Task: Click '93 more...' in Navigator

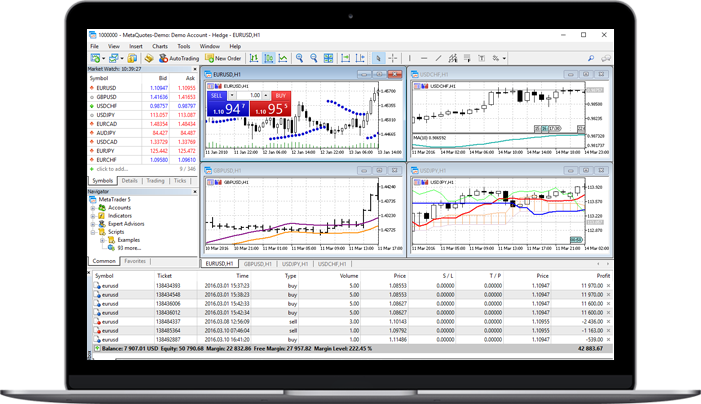Action: click(x=129, y=248)
